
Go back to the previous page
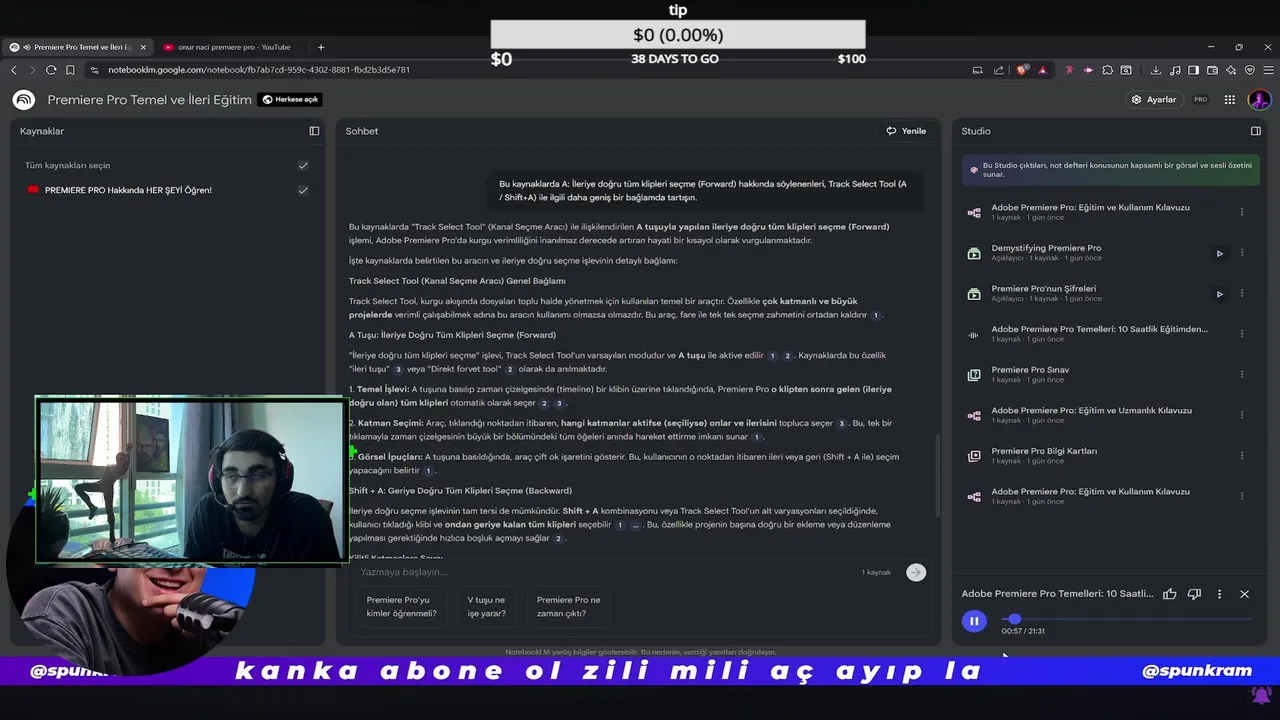[13, 70]
